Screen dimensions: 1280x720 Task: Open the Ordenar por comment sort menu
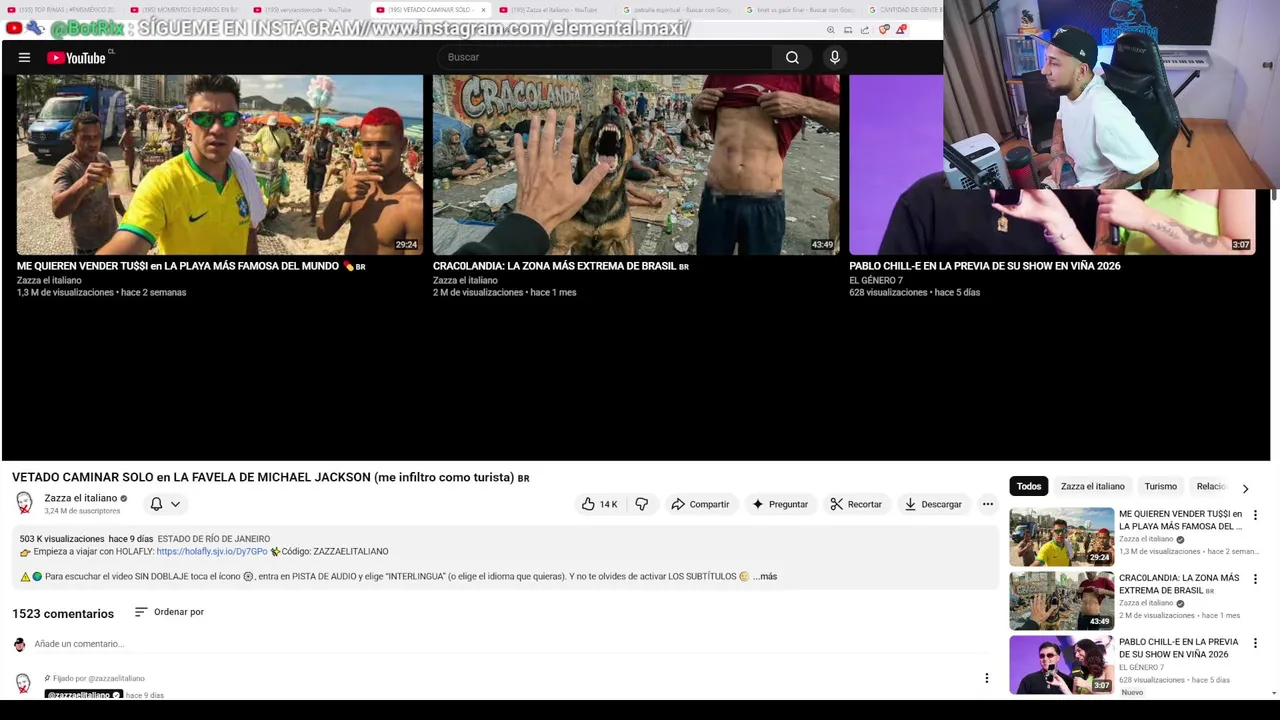point(169,612)
